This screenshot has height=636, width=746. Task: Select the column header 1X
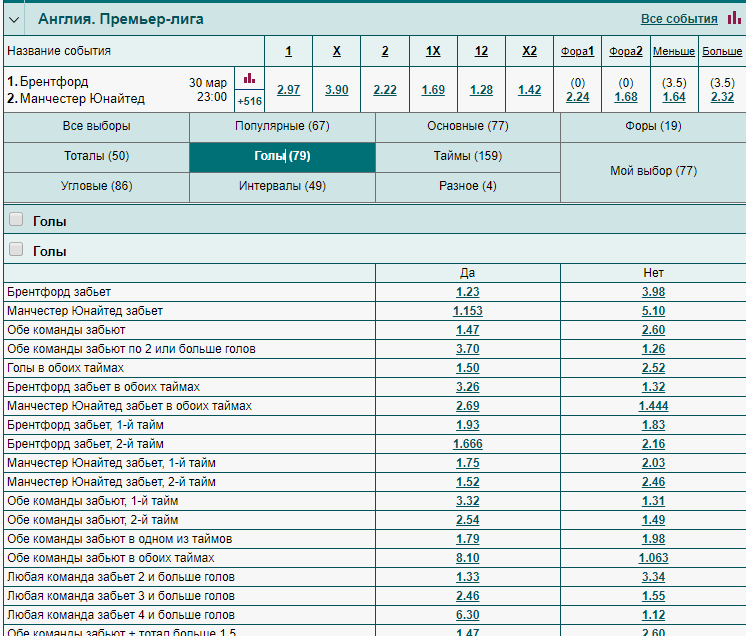[433, 51]
